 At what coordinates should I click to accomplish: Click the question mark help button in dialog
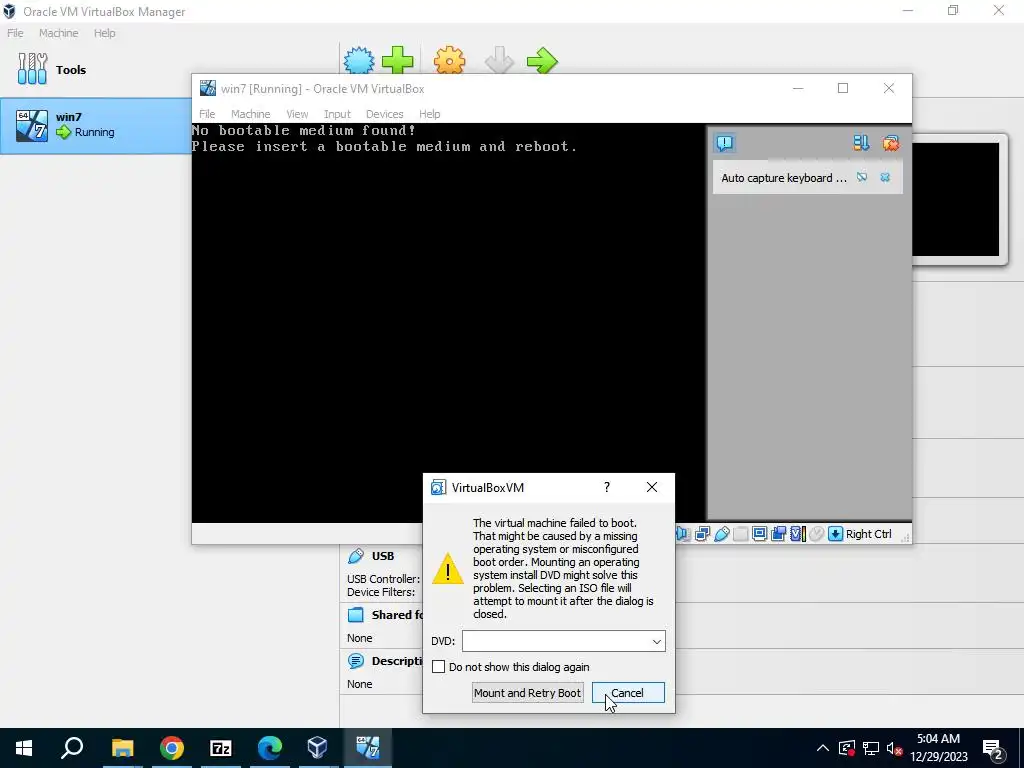pos(607,487)
